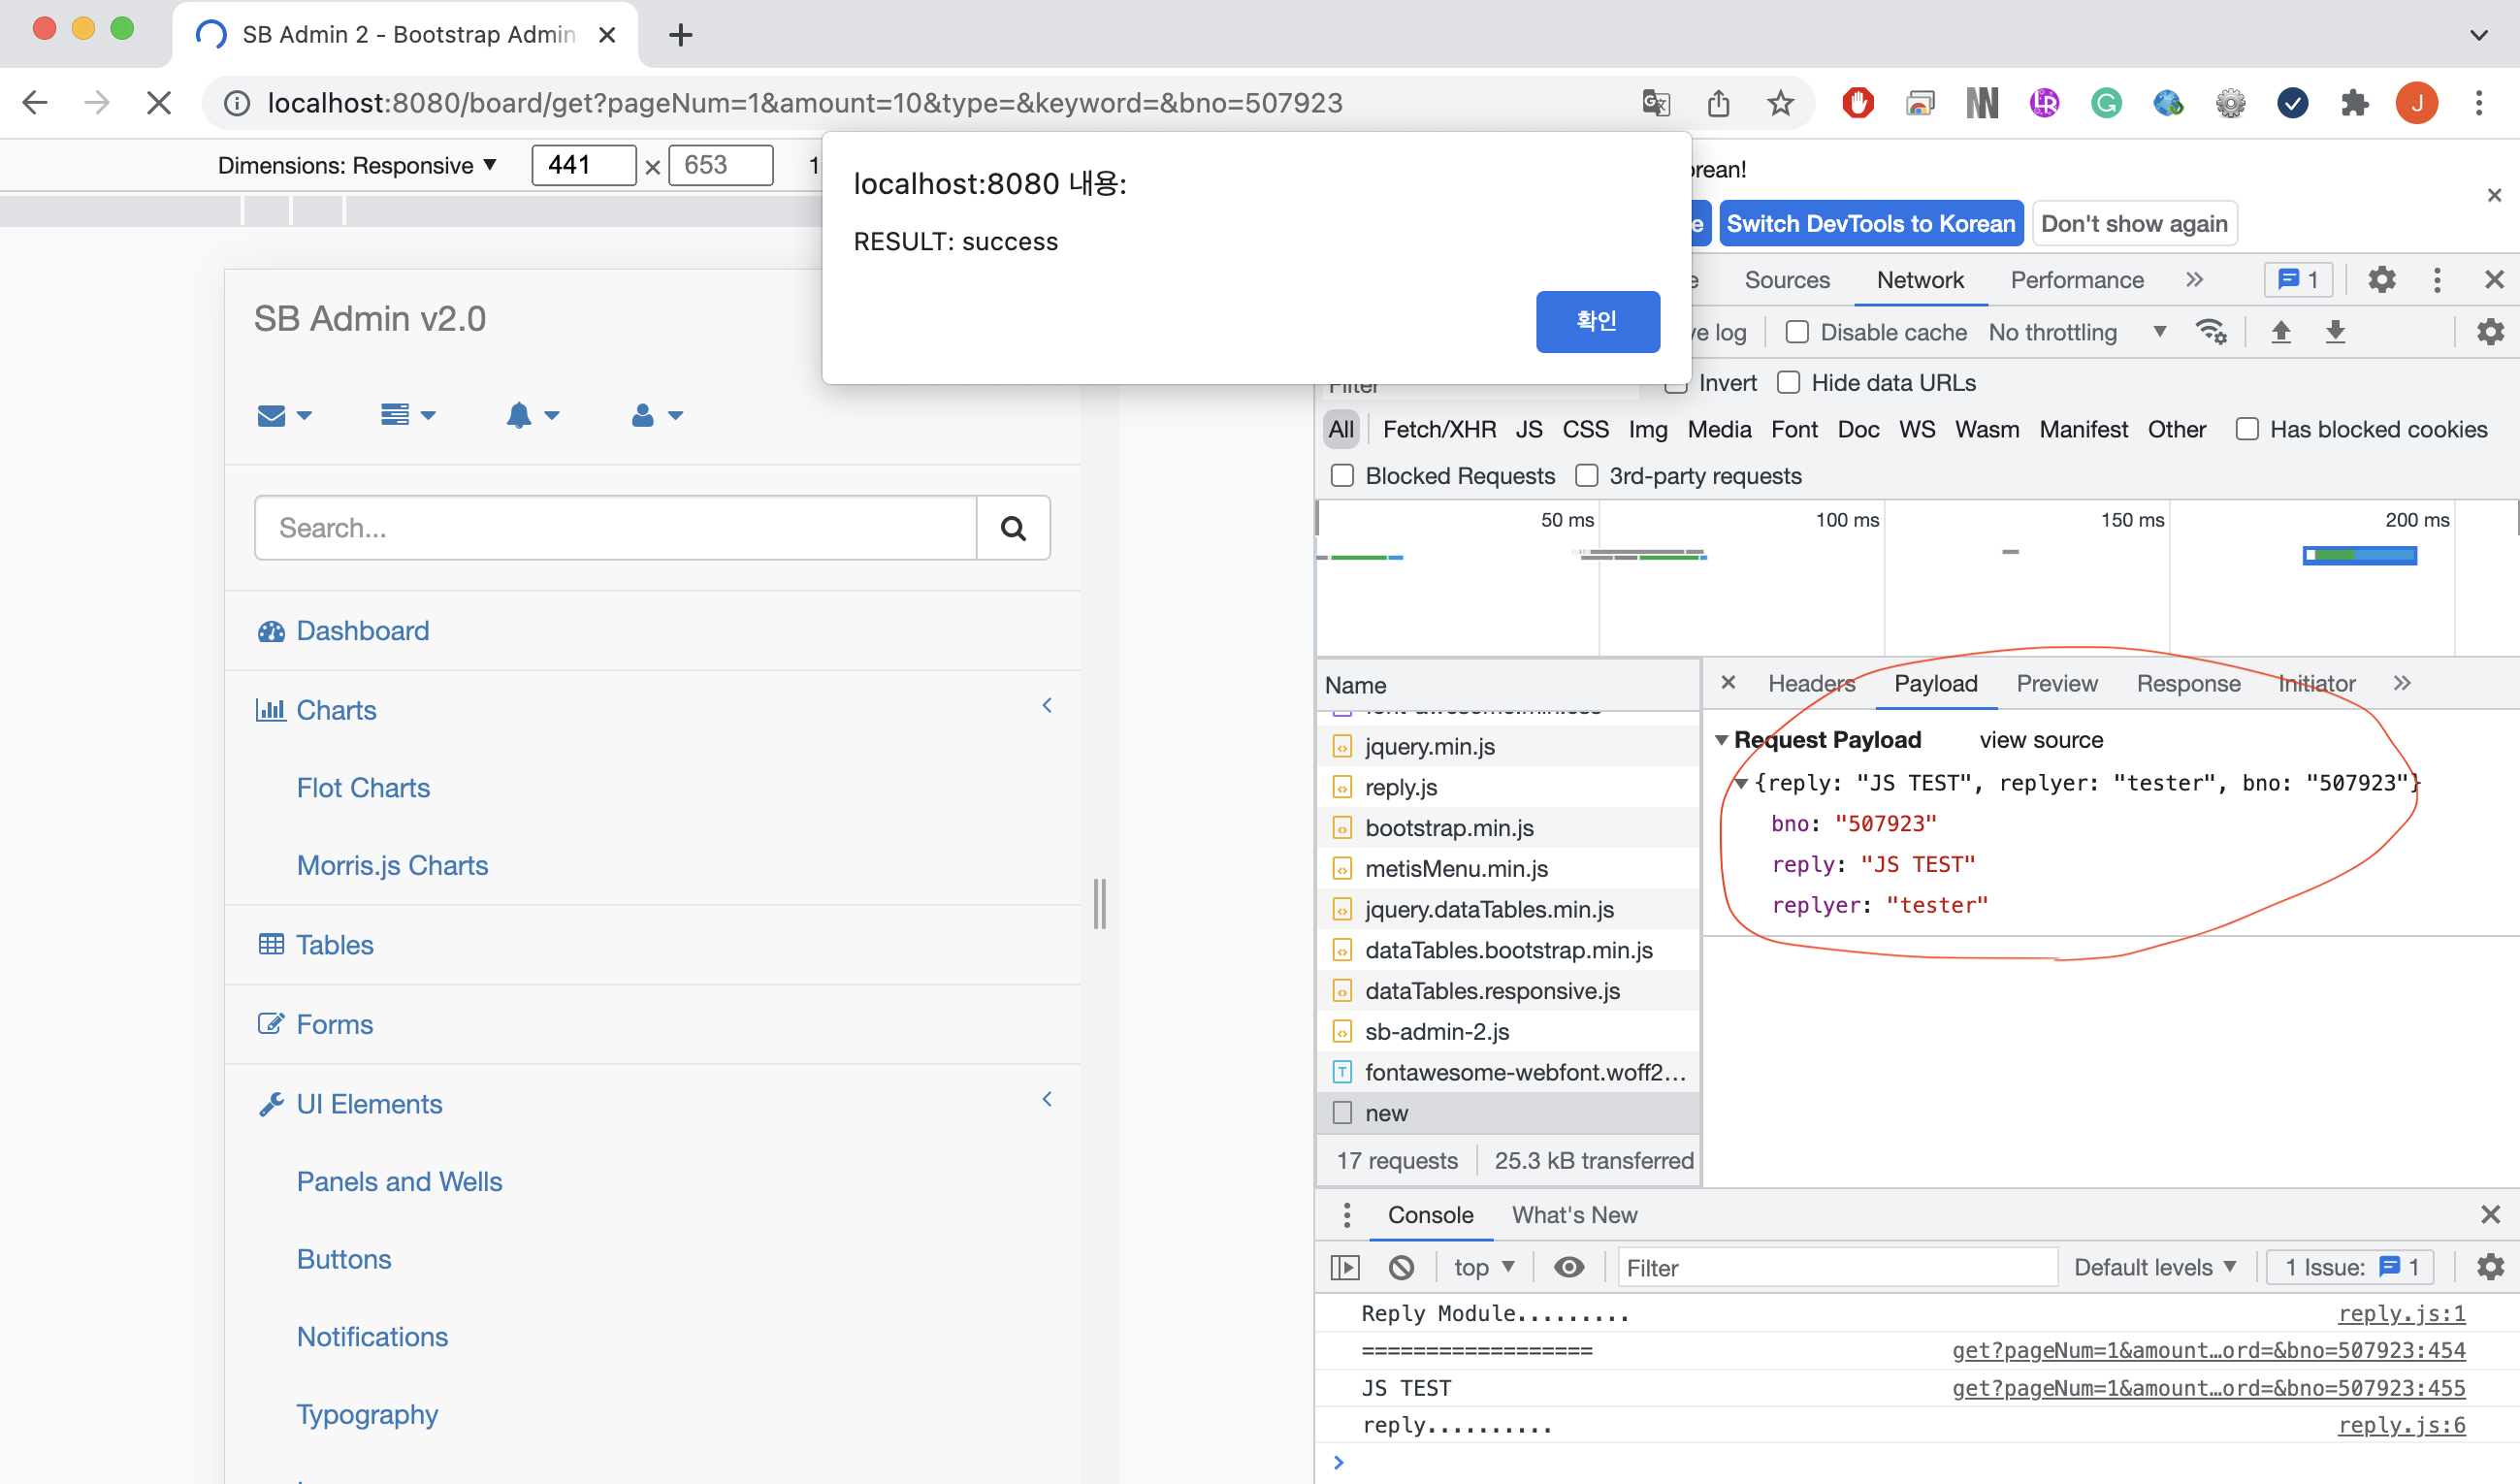Click the clear console icon
2520x1484 pixels.
(1401, 1267)
